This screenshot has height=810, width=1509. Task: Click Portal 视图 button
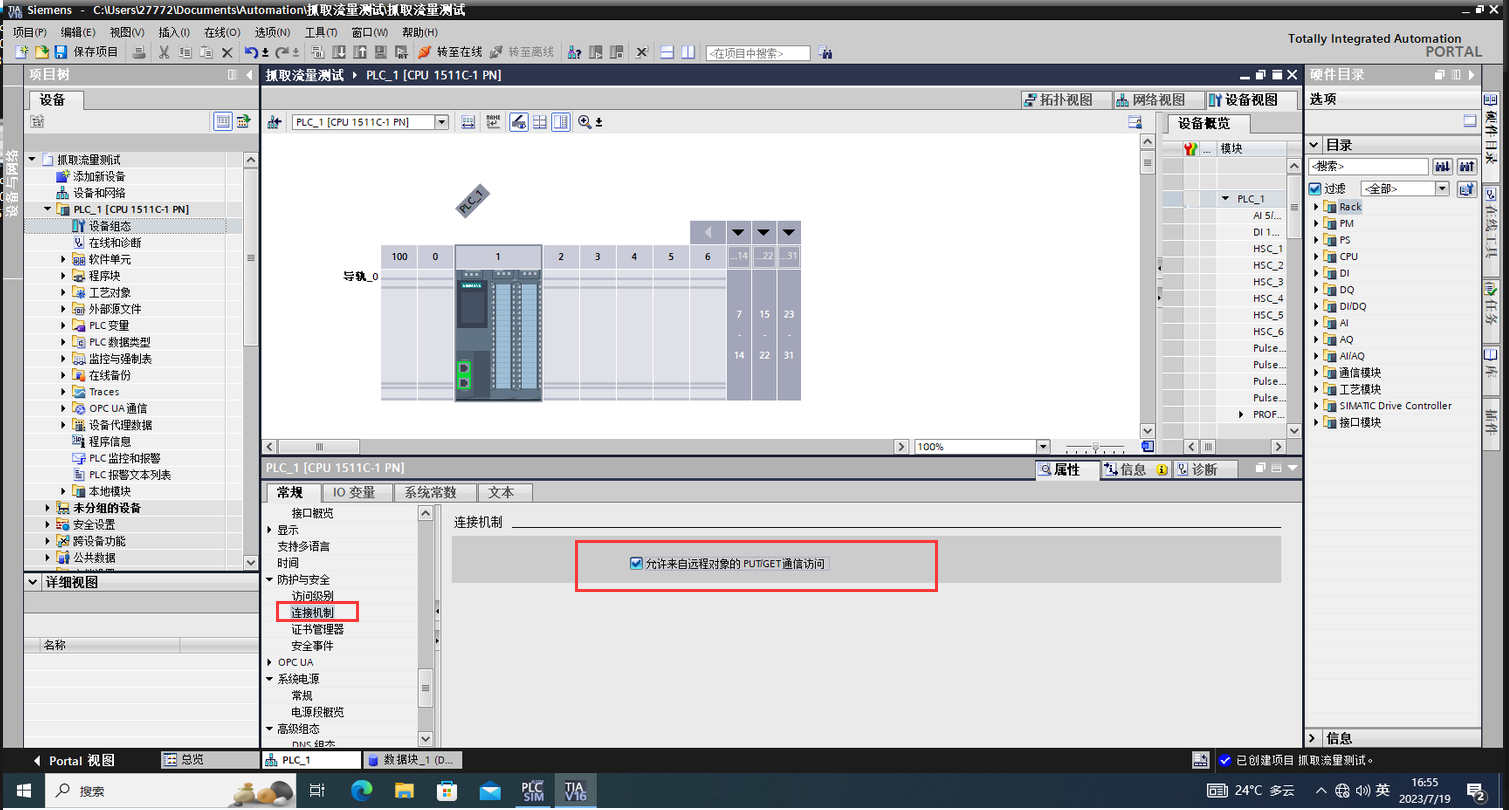tap(74, 760)
